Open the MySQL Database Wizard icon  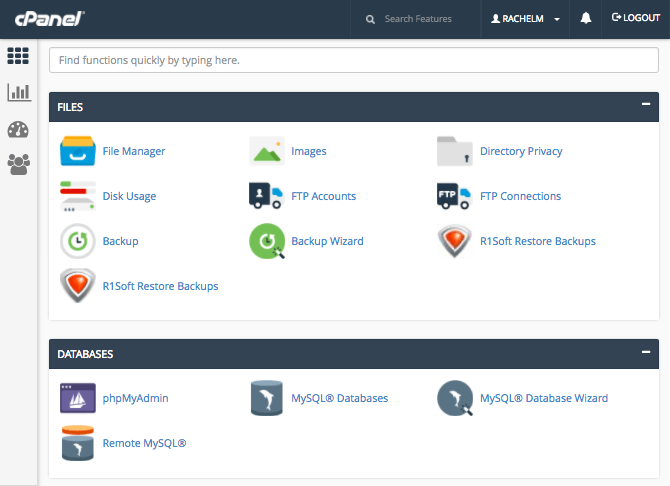pos(455,398)
